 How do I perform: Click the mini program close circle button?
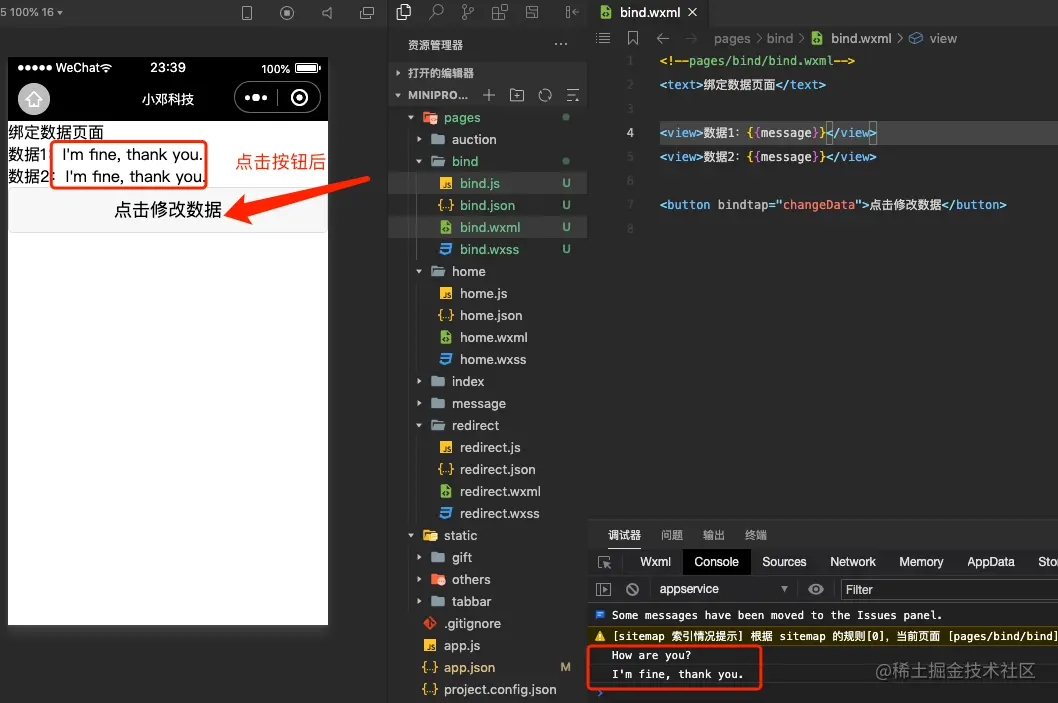[x=300, y=98]
